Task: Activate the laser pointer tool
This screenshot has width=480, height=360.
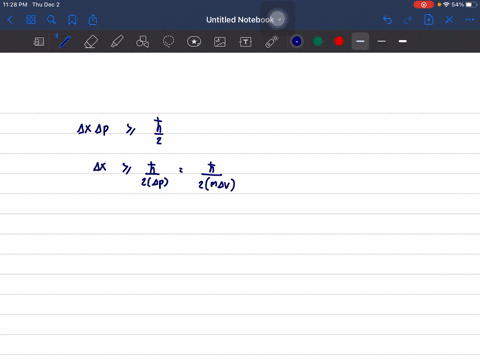Action: tap(272, 42)
